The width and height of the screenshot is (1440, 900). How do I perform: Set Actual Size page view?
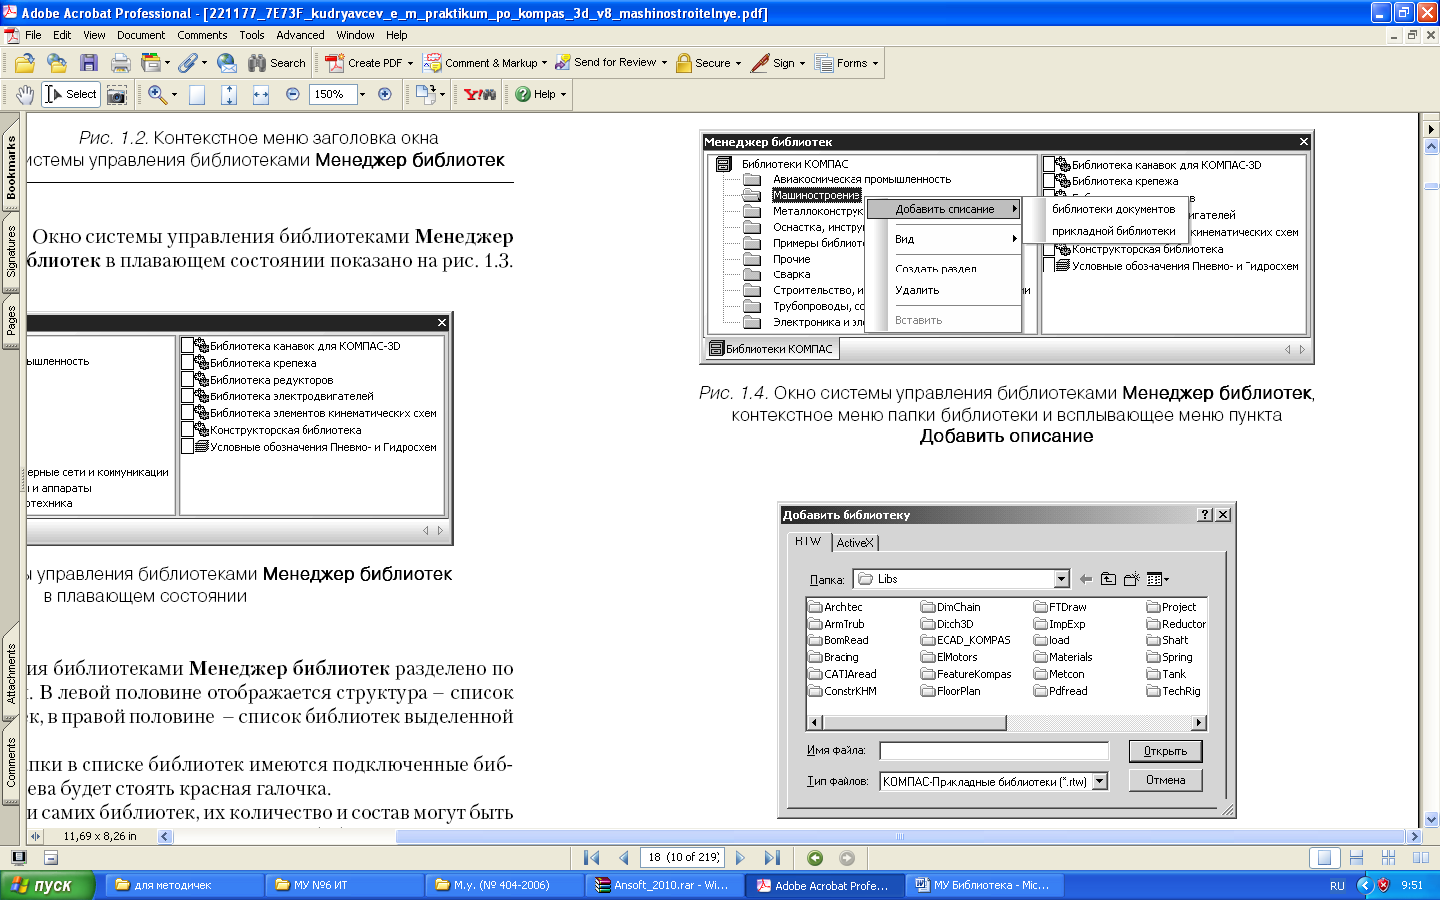pos(197,94)
